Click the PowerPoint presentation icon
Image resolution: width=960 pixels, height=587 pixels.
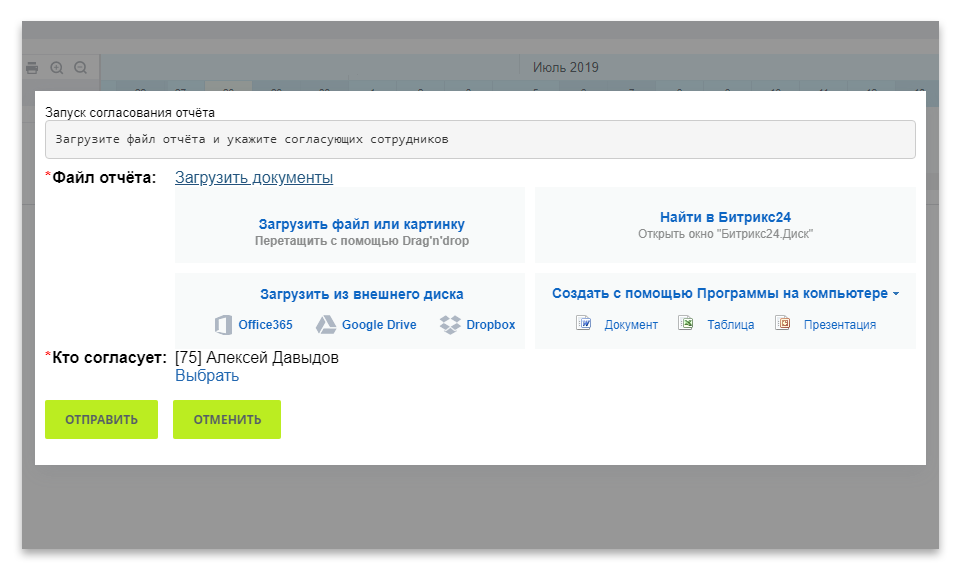click(x=782, y=323)
